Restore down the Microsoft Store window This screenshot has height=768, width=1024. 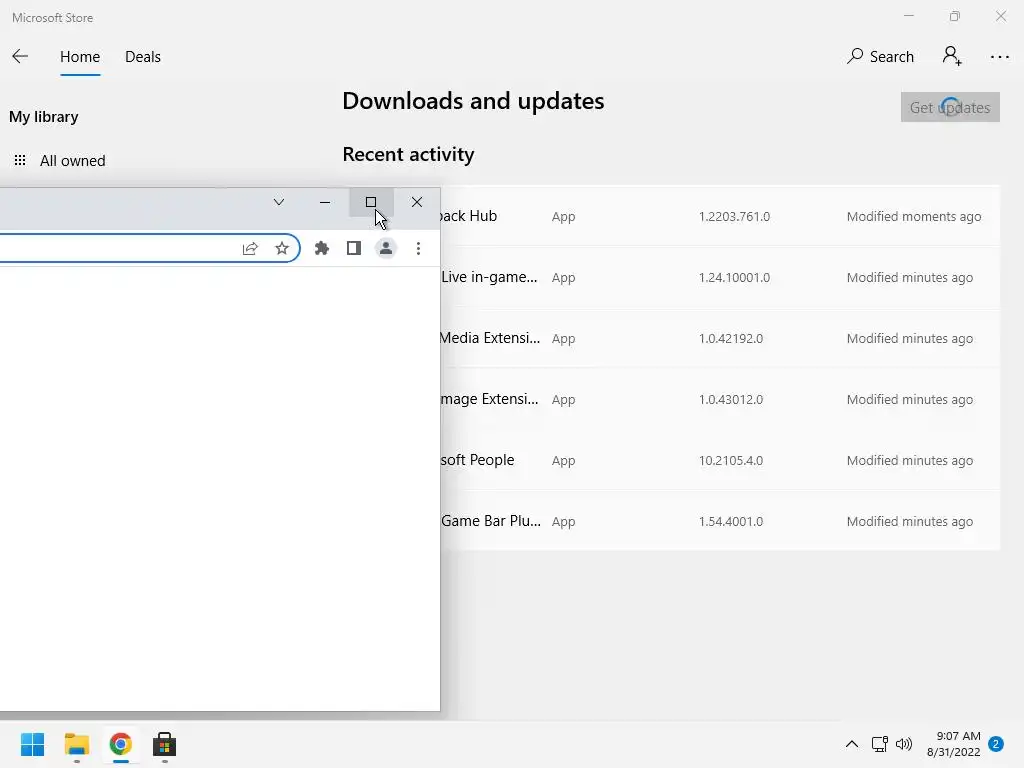point(955,16)
